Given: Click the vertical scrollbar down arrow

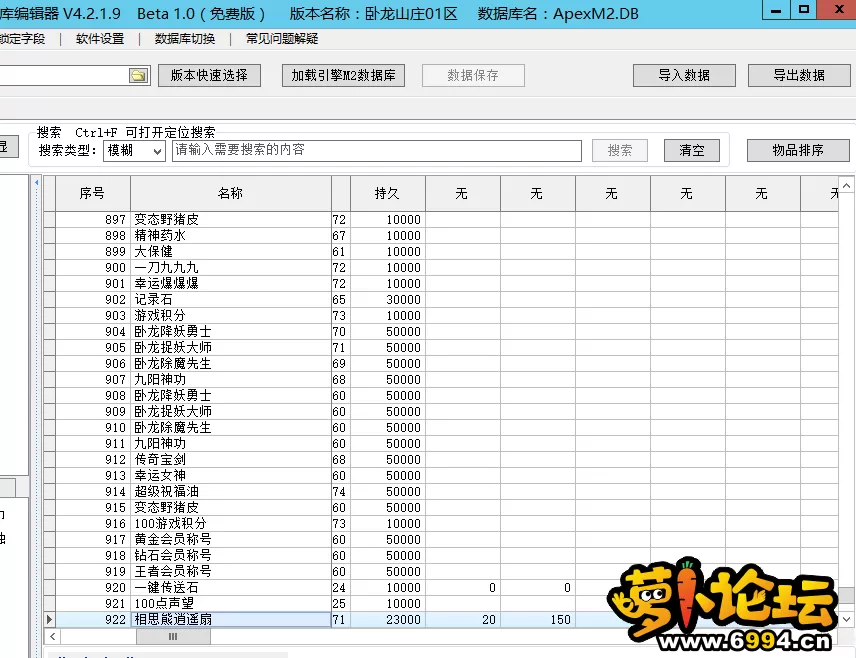Looking at the screenshot, I should (x=846, y=619).
